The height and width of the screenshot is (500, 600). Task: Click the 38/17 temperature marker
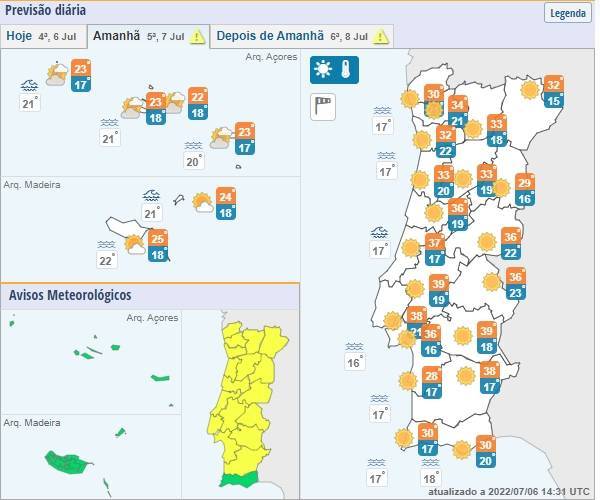point(489,377)
